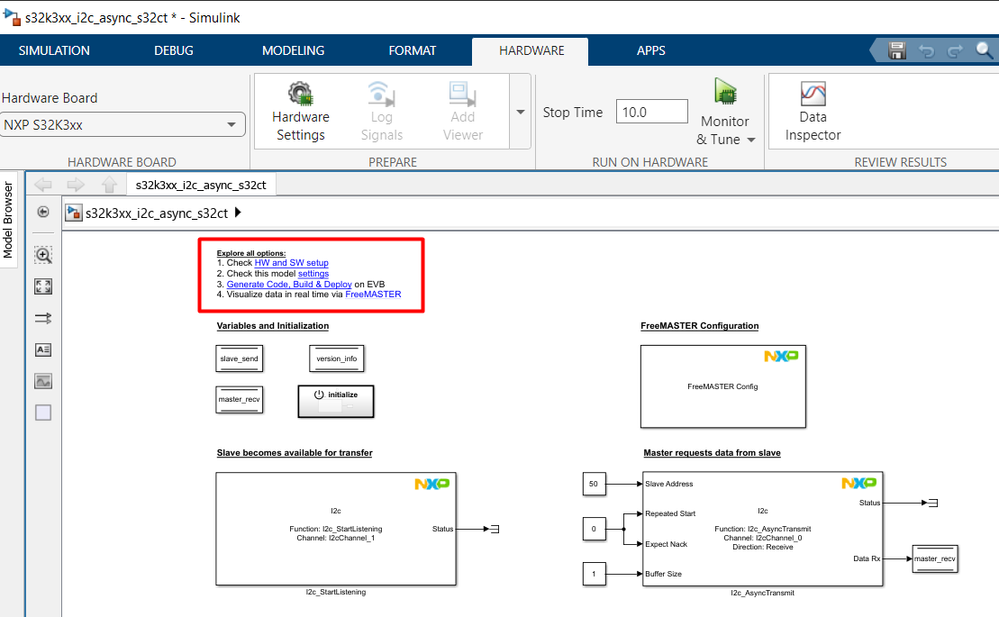
Task: Open the Model Browser side panel
Action: click(x=8, y=220)
